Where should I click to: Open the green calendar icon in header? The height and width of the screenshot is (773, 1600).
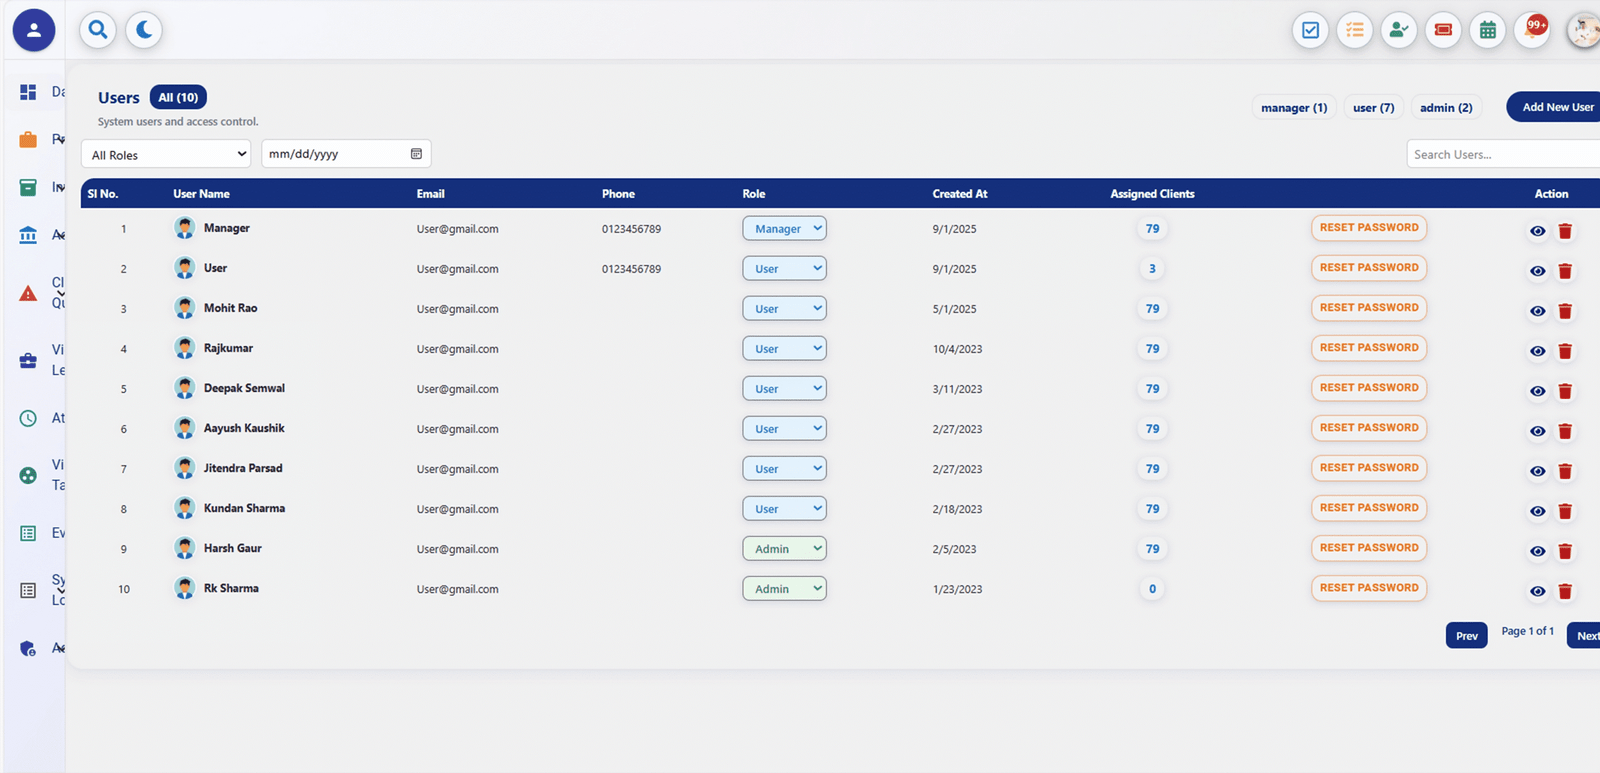[x=1488, y=30]
